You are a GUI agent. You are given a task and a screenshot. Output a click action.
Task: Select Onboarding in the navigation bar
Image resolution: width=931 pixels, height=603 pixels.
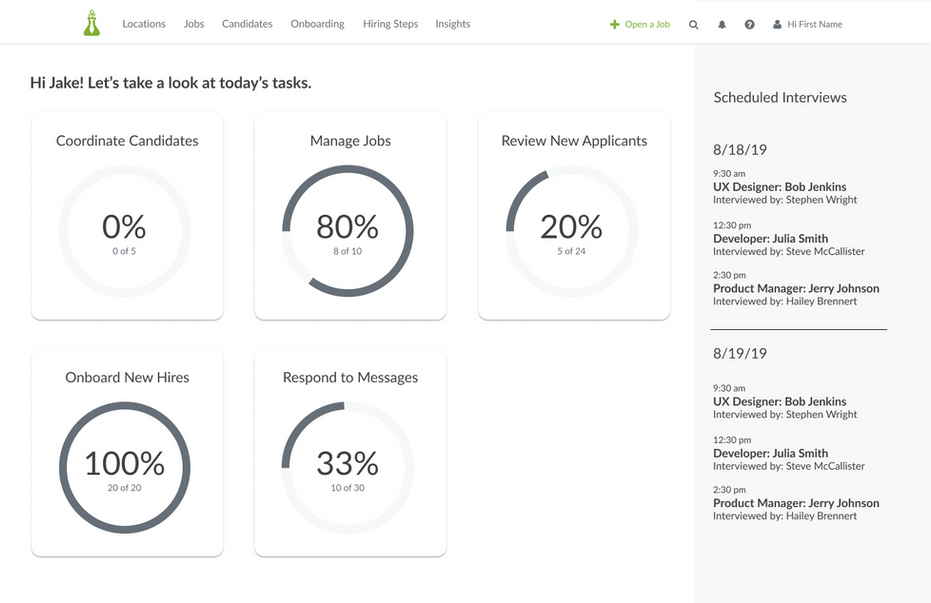pyautogui.click(x=317, y=24)
